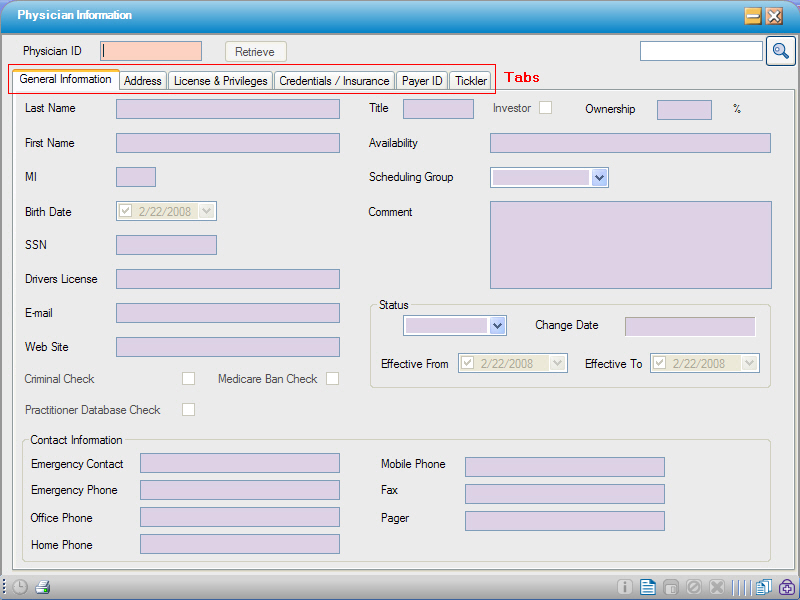Click into the Comment text area
Viewport: 800px width, 600px height.
click(x=630, y=244)
